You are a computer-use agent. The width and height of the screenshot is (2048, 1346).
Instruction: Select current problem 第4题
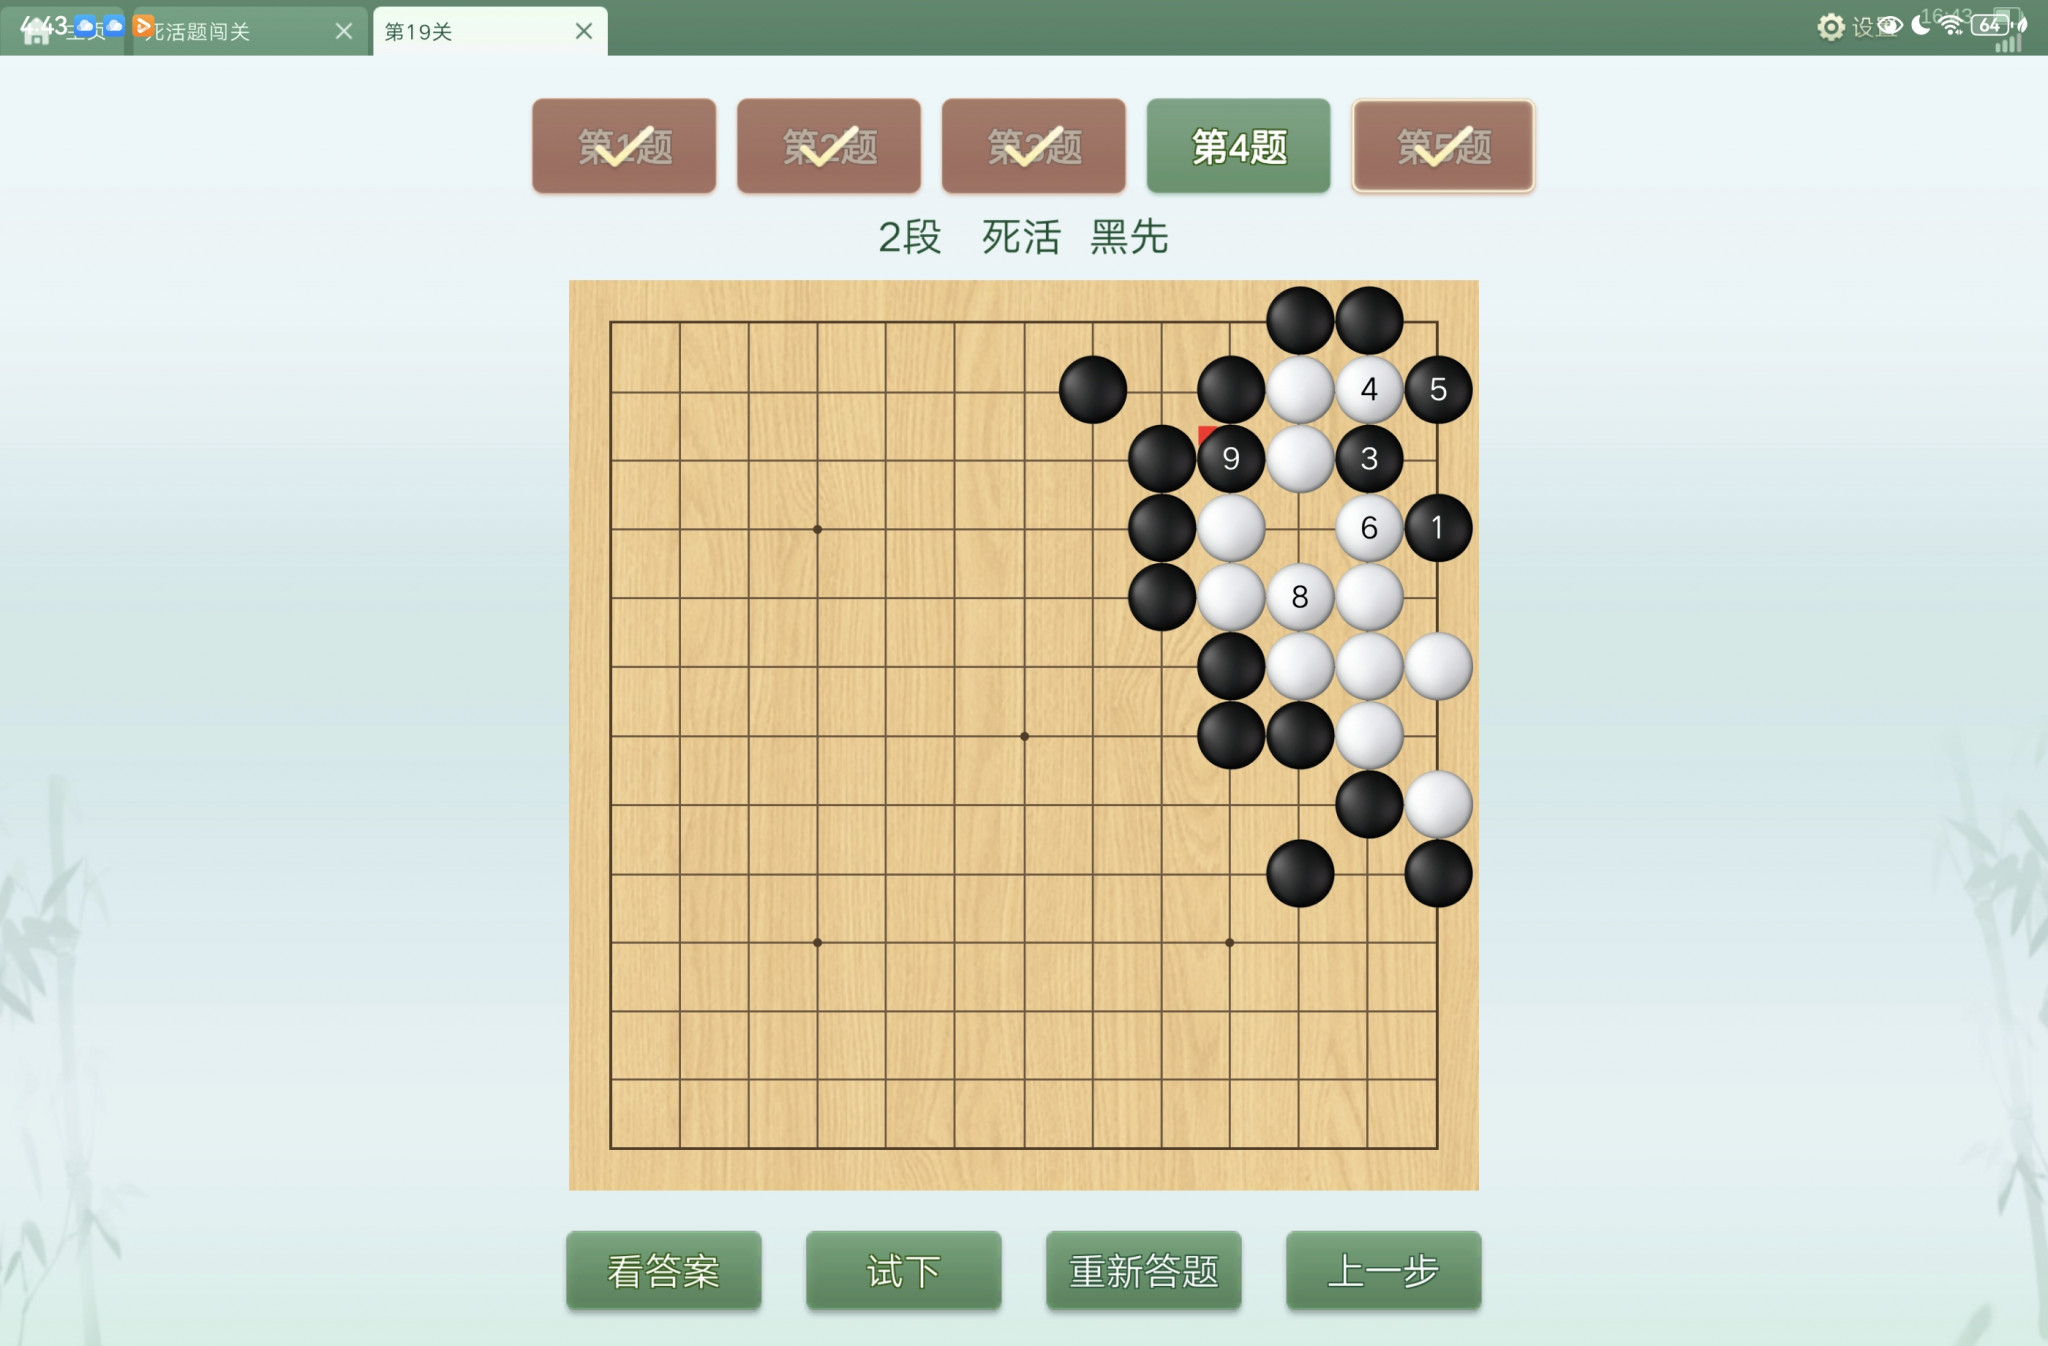tap(1238, 146)
